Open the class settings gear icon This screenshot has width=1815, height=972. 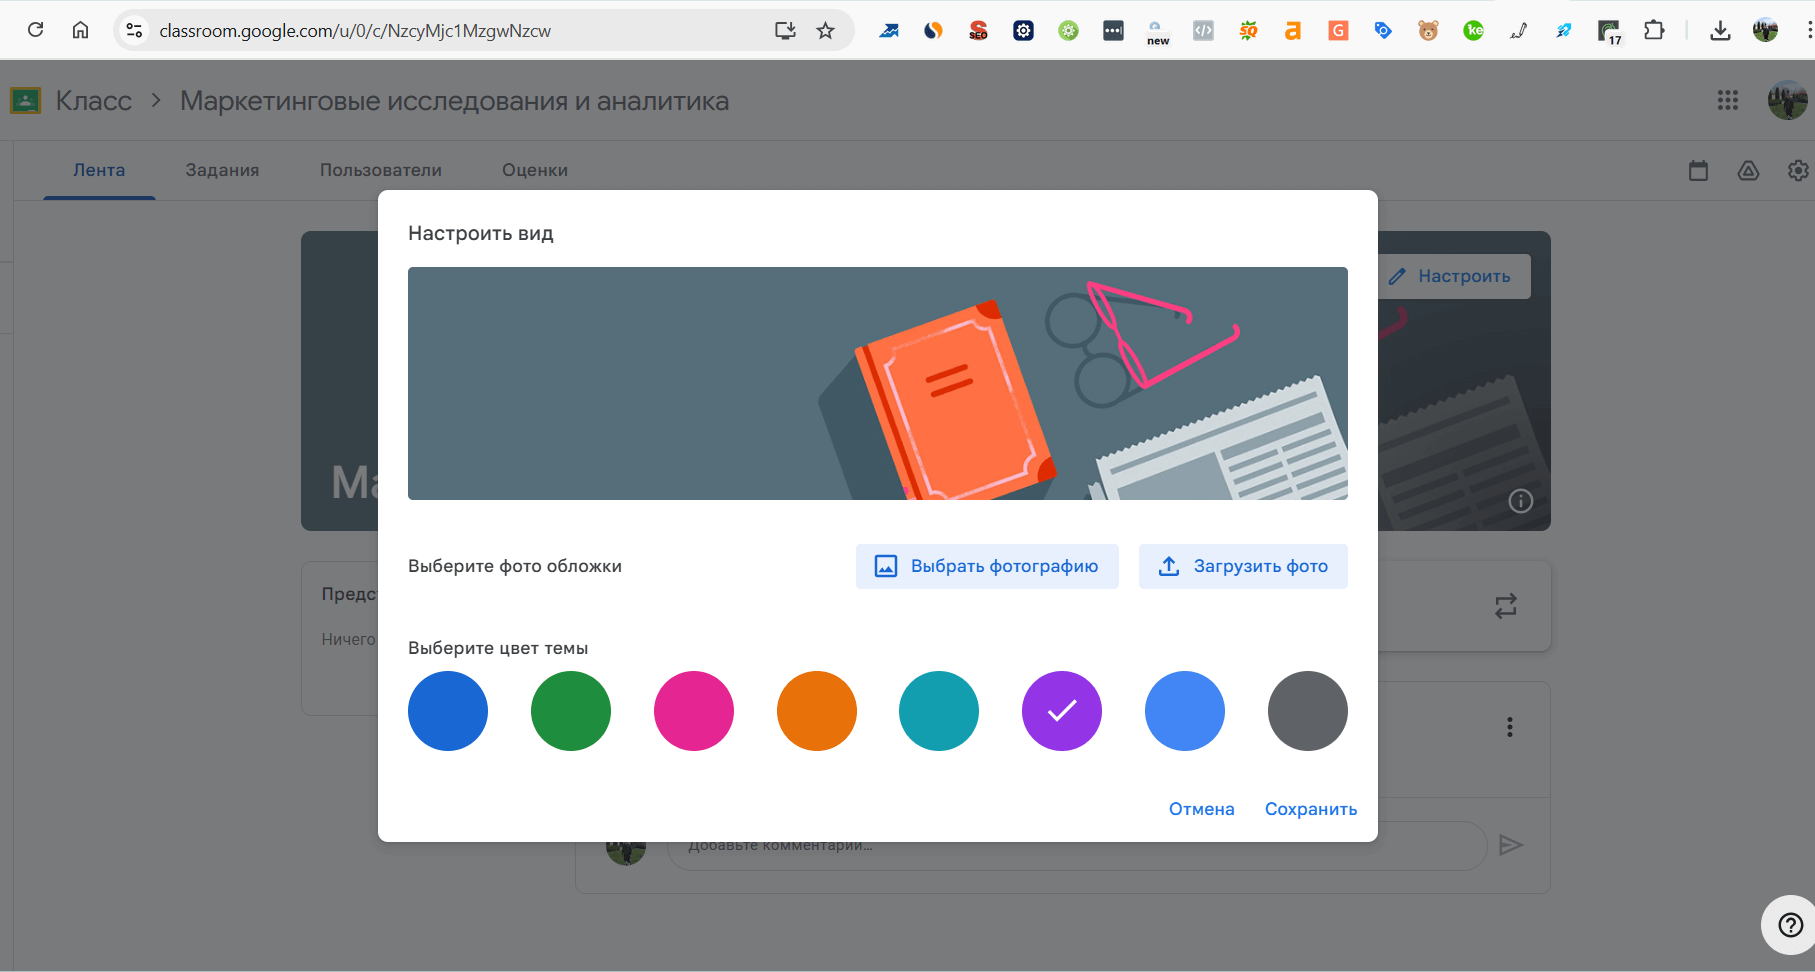1797,171
